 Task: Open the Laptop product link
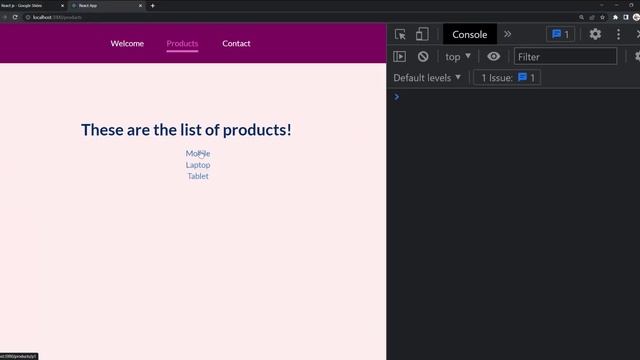(198, 165)
